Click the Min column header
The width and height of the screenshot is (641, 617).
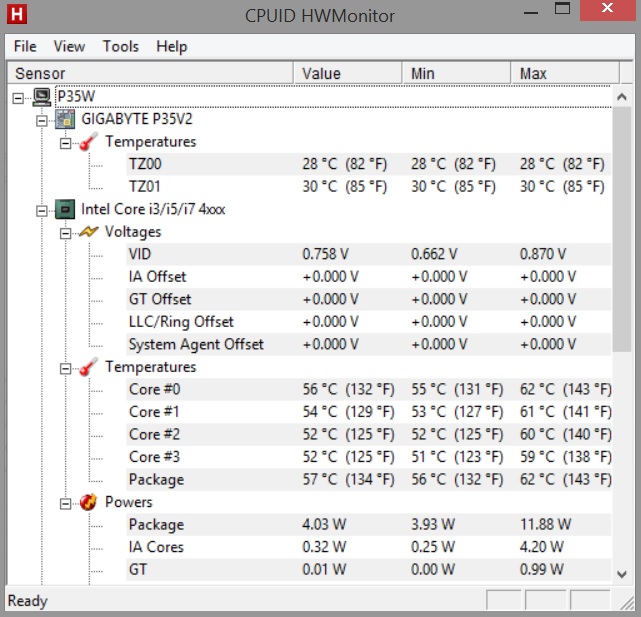(x=456, y=74)
